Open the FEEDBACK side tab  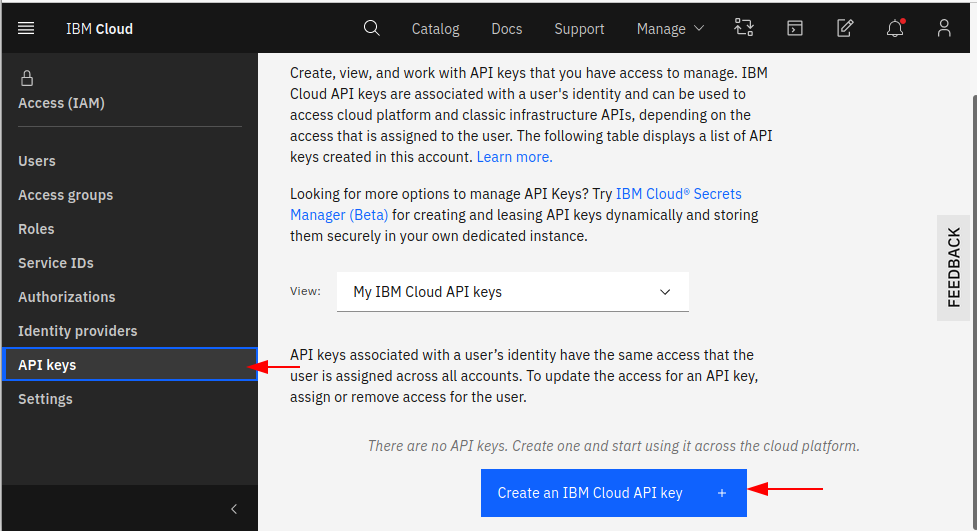pyautogui.click(x=953, y=268)
